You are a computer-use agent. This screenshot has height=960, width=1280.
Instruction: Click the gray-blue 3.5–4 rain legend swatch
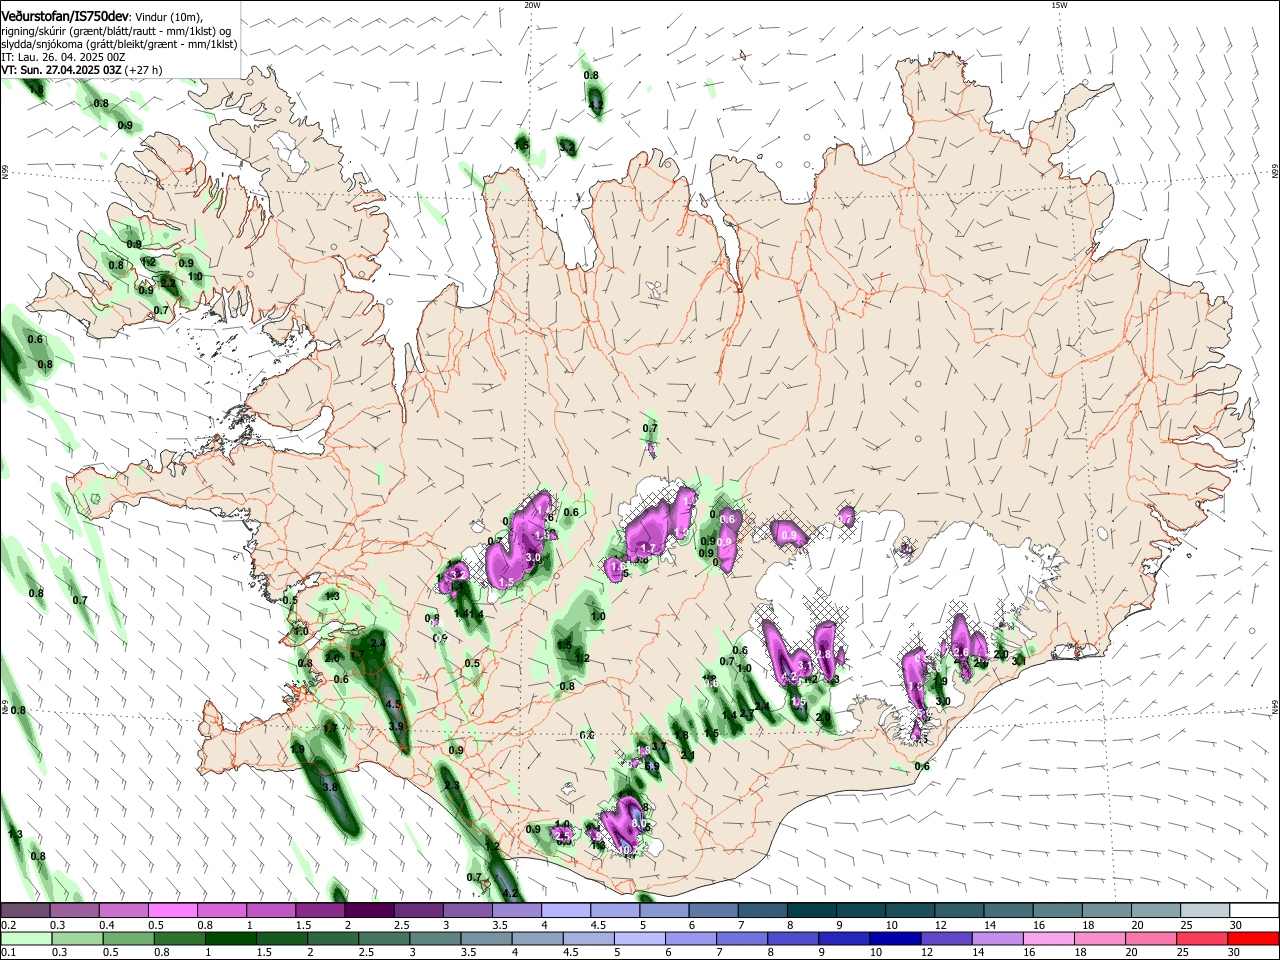click(x=486, y=938)
